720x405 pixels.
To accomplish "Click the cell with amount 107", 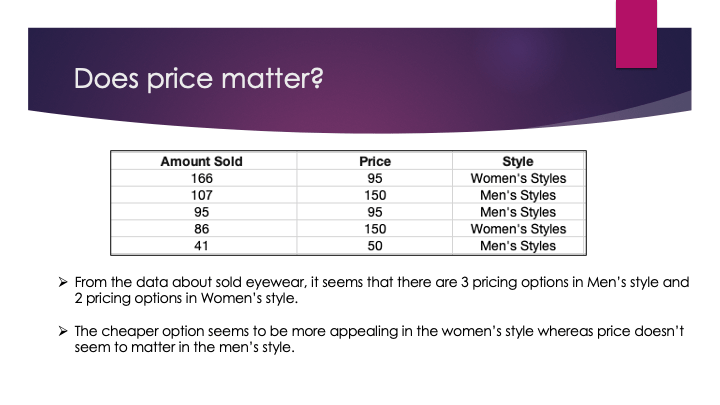I will point(201,195).
